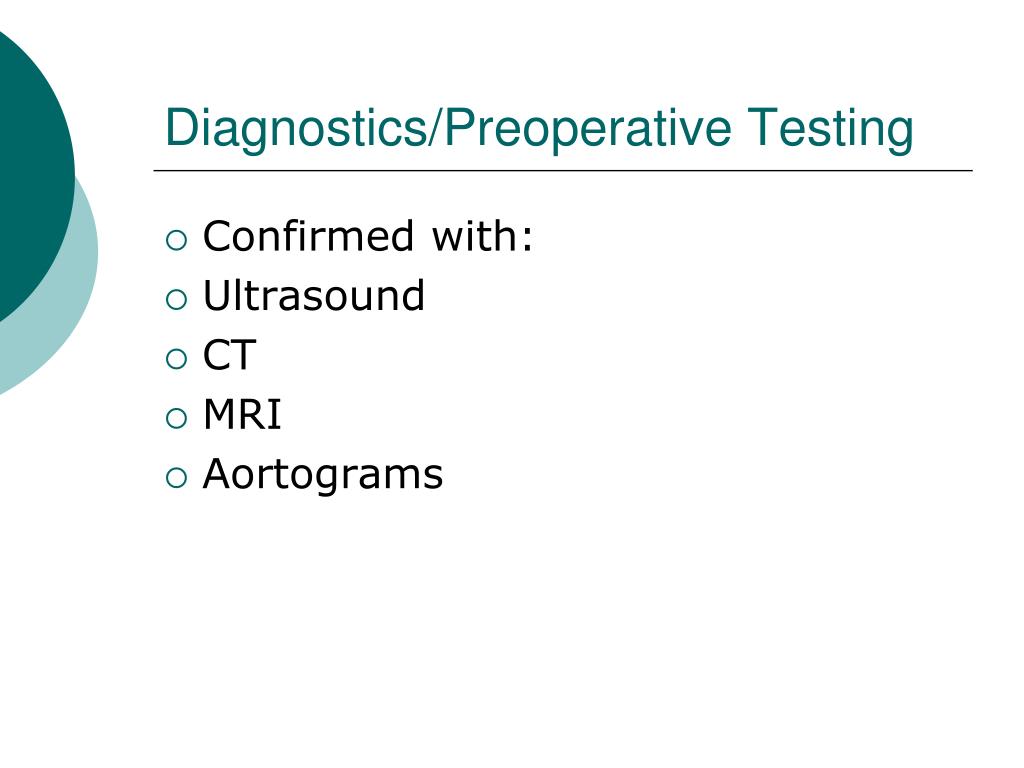Click the word with: in first bullet
The height and width of the screenshot is (768, 1024).
tap(483, 236)
